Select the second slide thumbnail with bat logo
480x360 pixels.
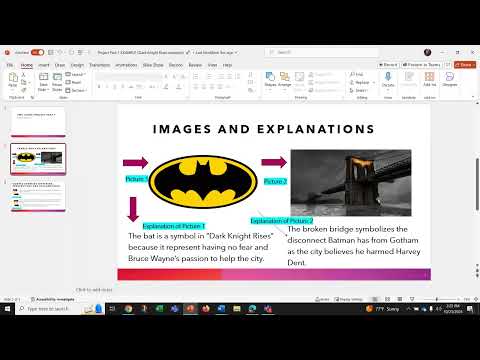38,159
